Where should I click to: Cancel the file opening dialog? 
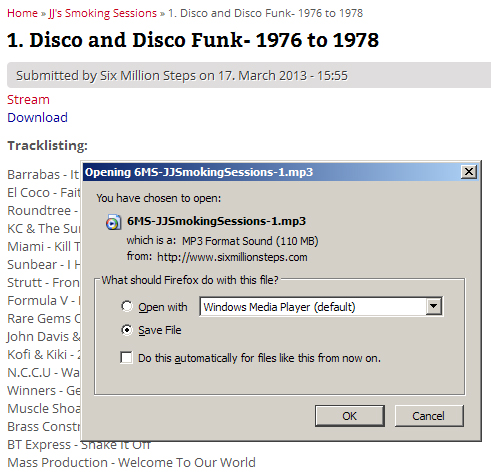[x=429, y=416]
